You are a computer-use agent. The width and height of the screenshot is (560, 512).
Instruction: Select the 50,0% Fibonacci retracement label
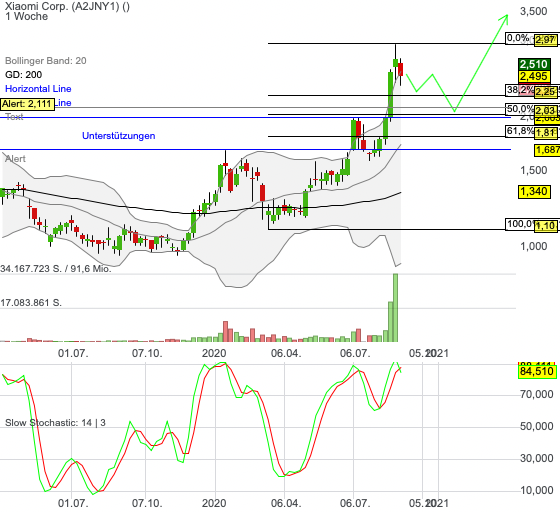[520, 109]
